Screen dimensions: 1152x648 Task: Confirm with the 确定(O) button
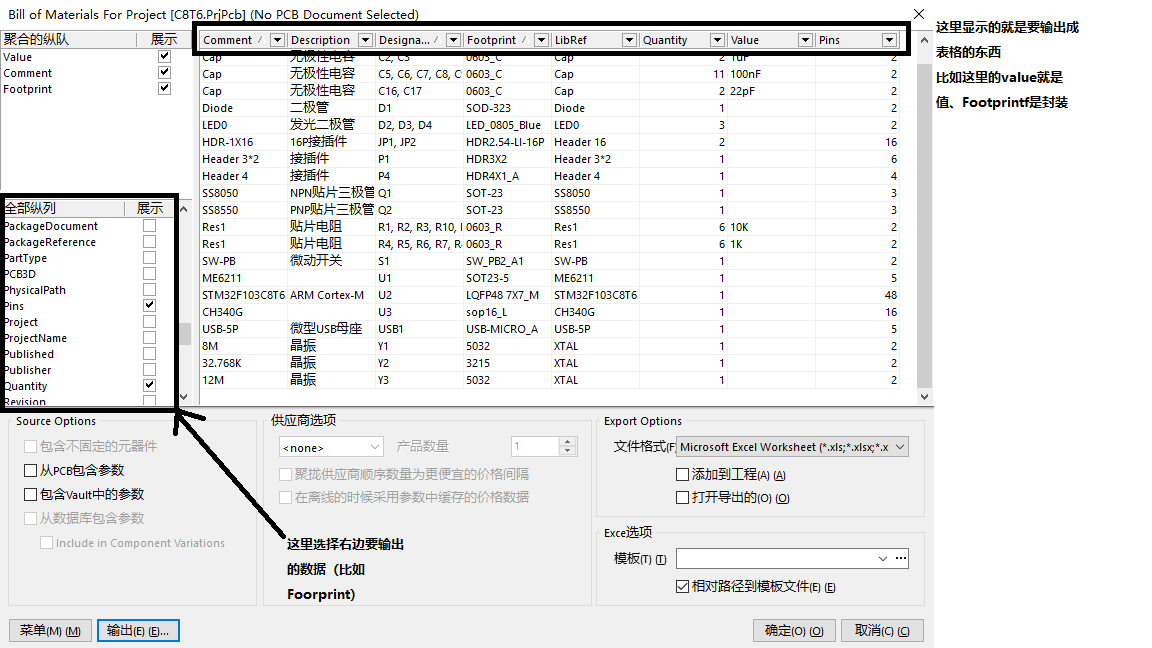pyautogui.click(x=793, y=630)
